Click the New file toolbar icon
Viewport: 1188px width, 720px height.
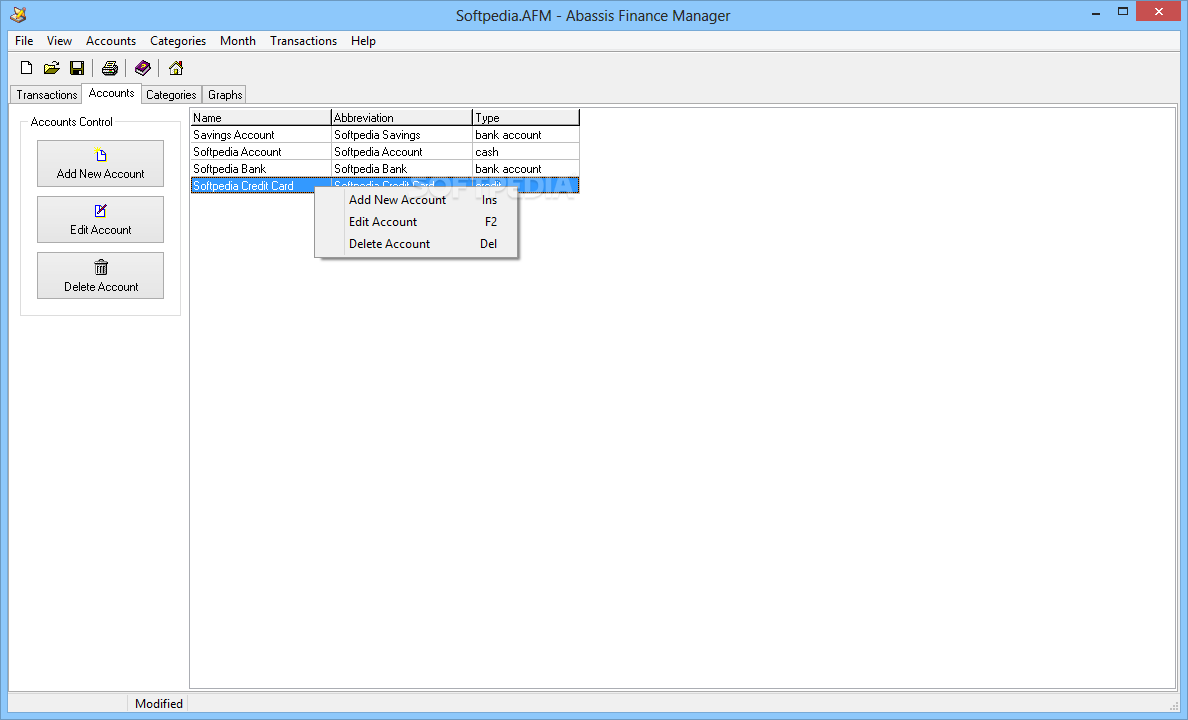coord(27,68)
